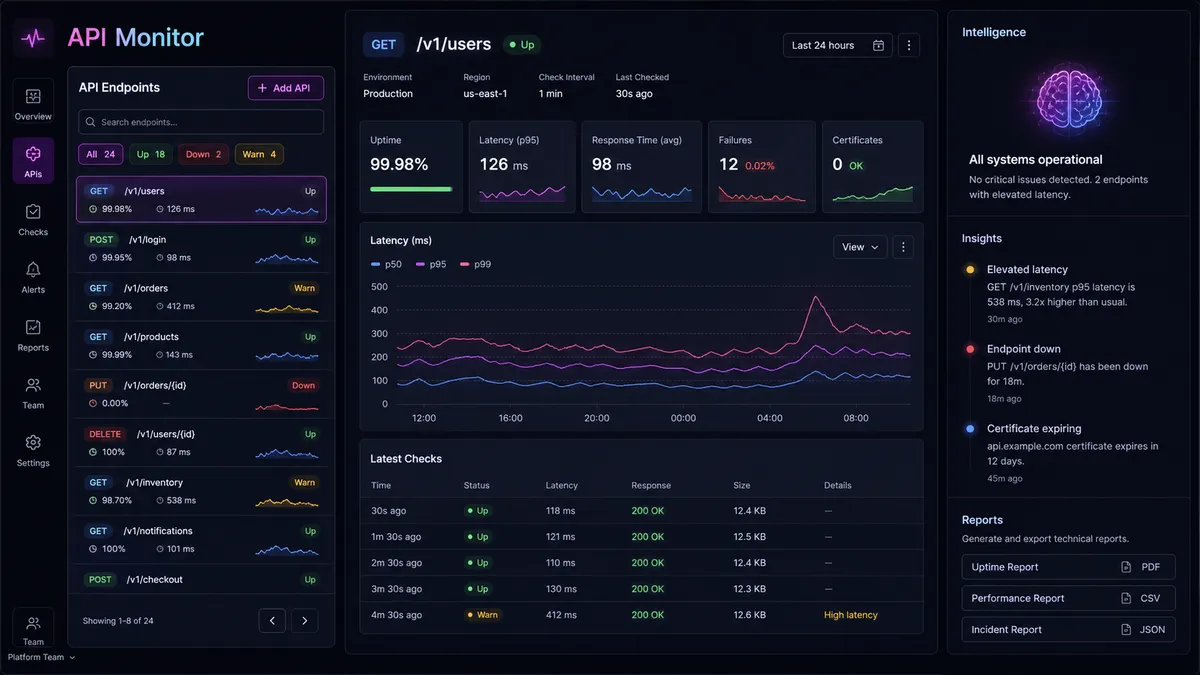Image resolution: width=1200 pixels, height=675 pixels.
Task: Click the 4m 30s ago Warn row
Action: 641,615
